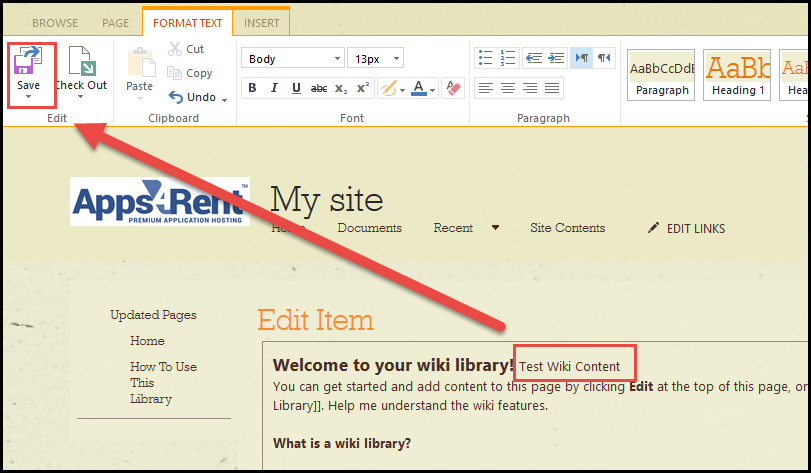Toggle underline formatting
Viewport: 811px width, 473px height.
296,88
